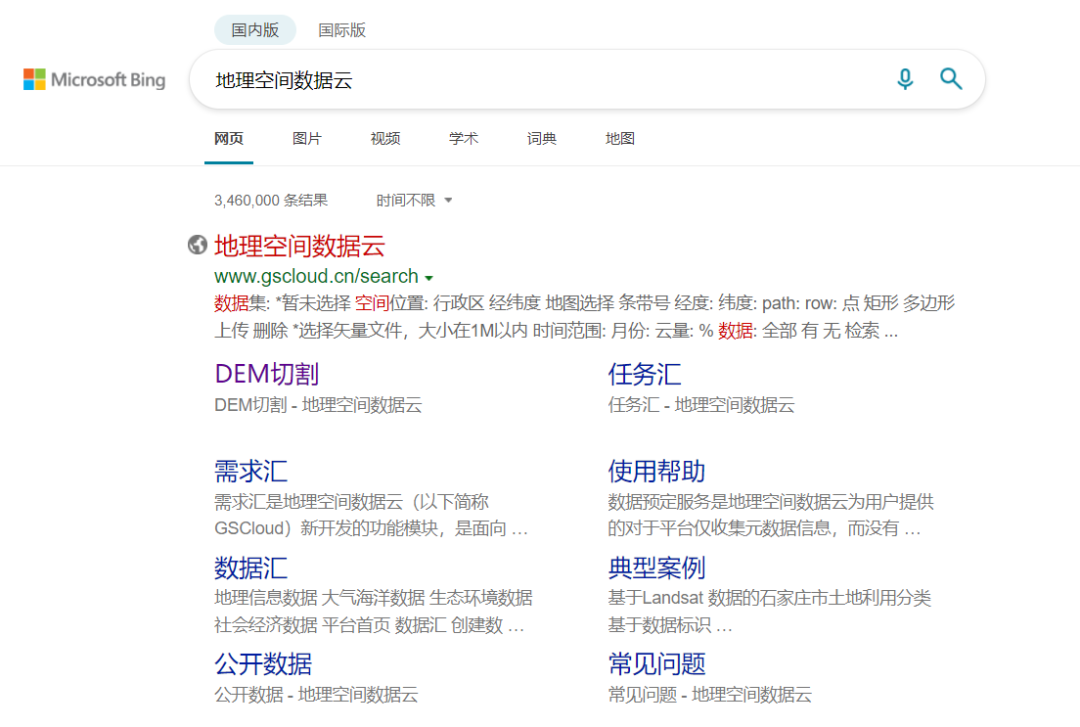Viewport: 1080px width, 727px height.
Task: Open the 典型案例 sublink
Action: point(656,568)
